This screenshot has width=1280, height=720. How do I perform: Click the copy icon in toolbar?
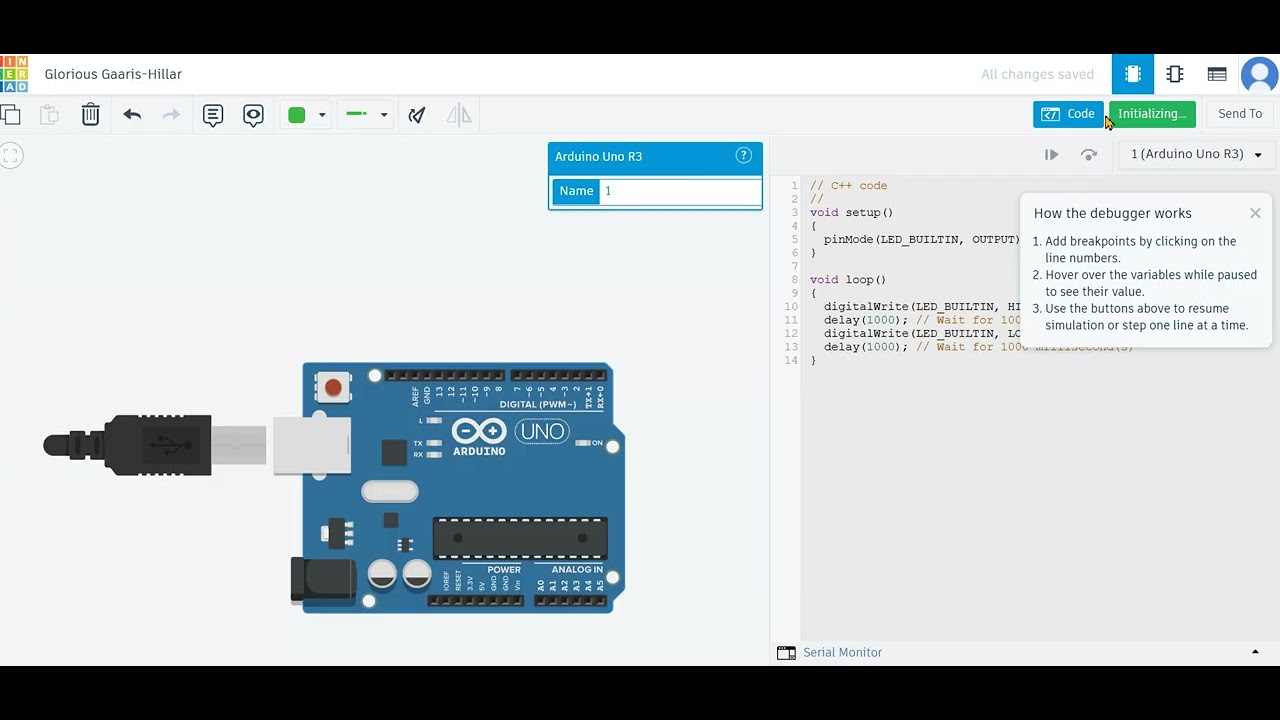[10, 114]
